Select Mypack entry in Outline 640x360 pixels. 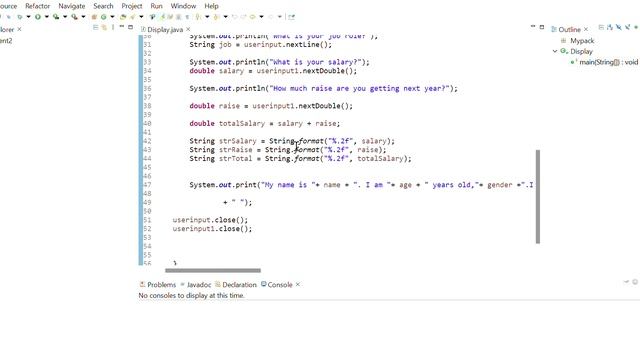click(x=582, y=41)
